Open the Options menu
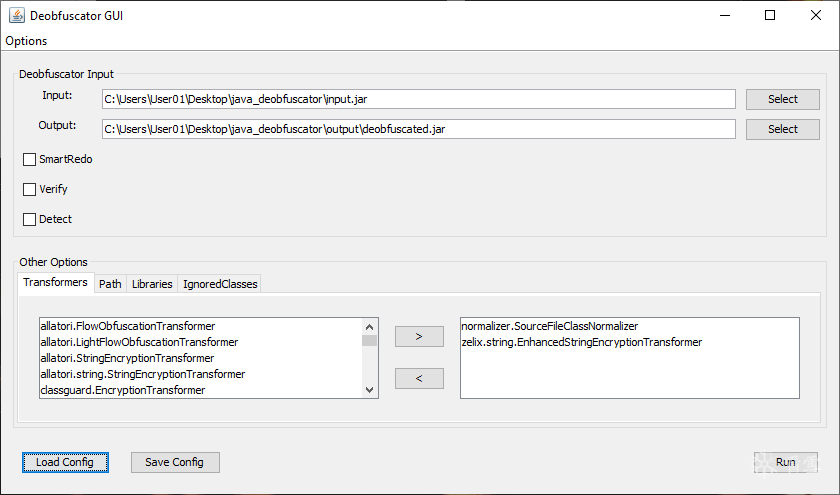This screenshot has height=495, width=840. [x=26, y=41]
